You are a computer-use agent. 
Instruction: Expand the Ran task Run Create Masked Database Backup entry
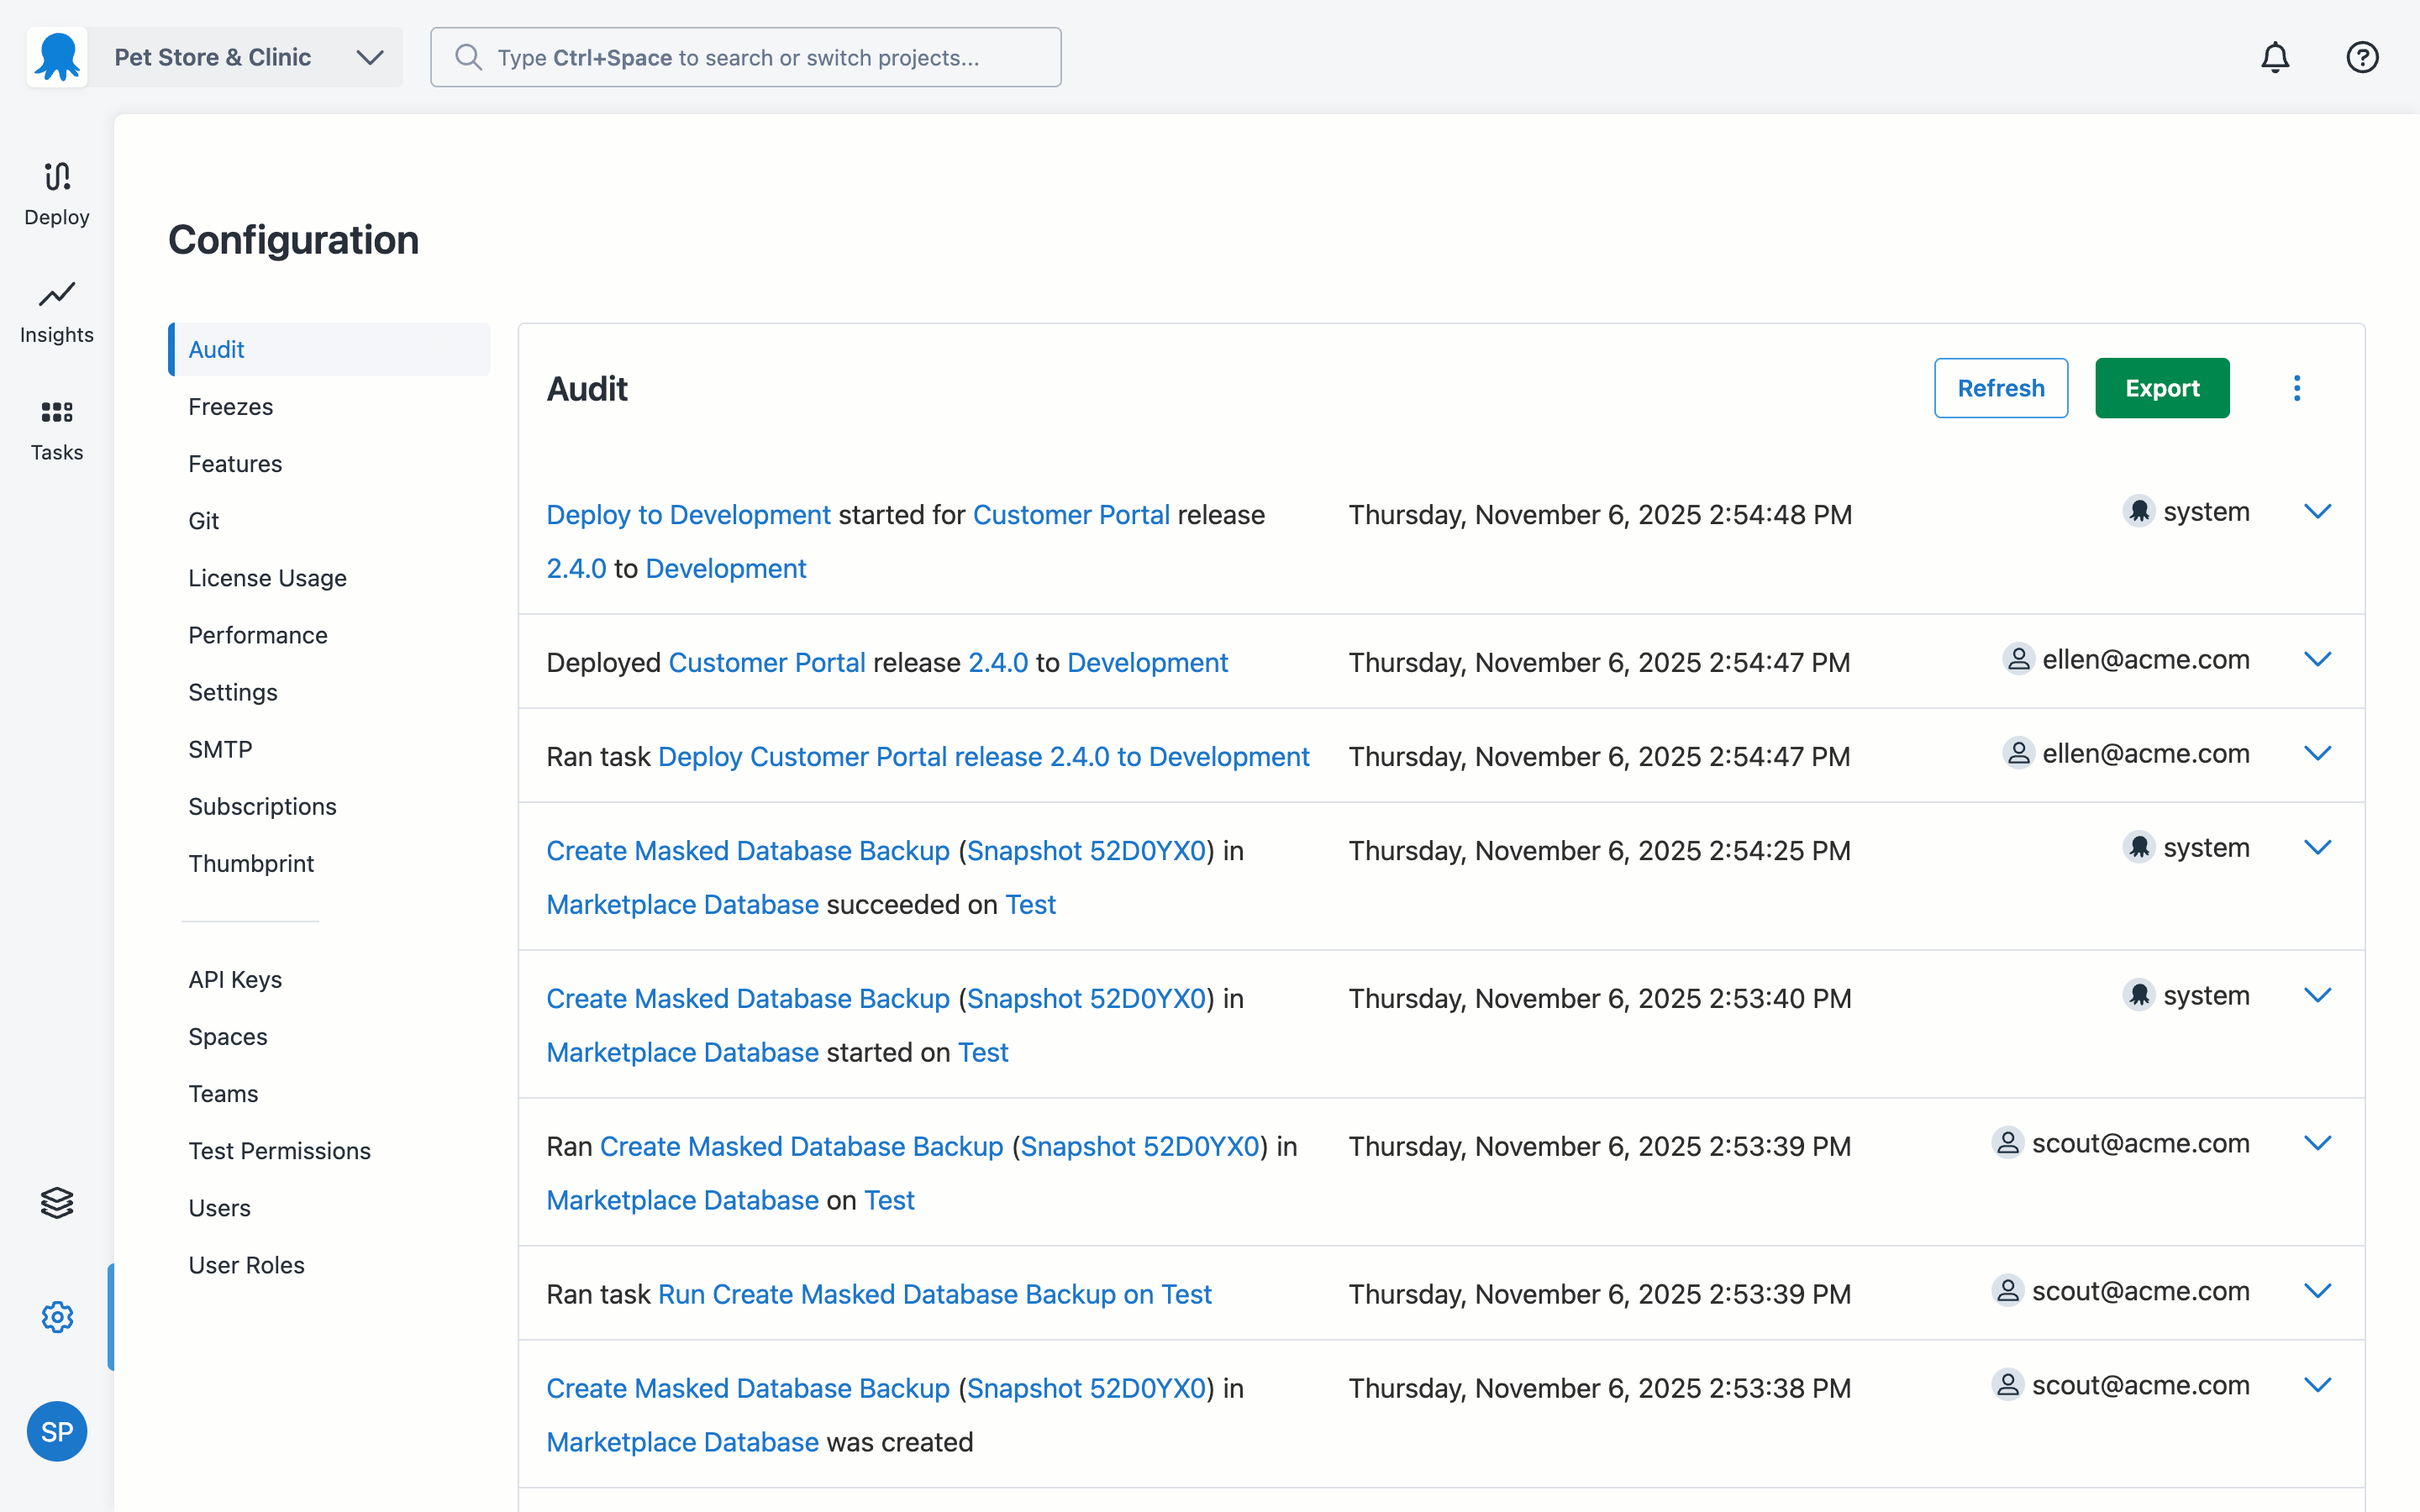click(2317, 1291)
